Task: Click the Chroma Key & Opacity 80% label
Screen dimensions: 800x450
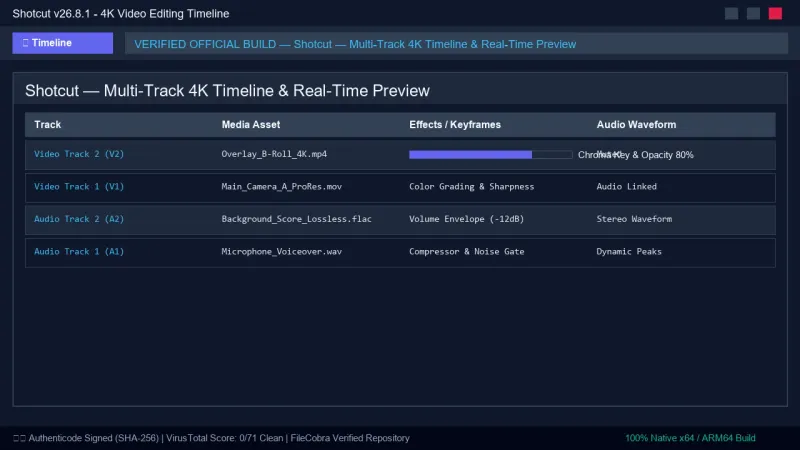Action: 636,155
